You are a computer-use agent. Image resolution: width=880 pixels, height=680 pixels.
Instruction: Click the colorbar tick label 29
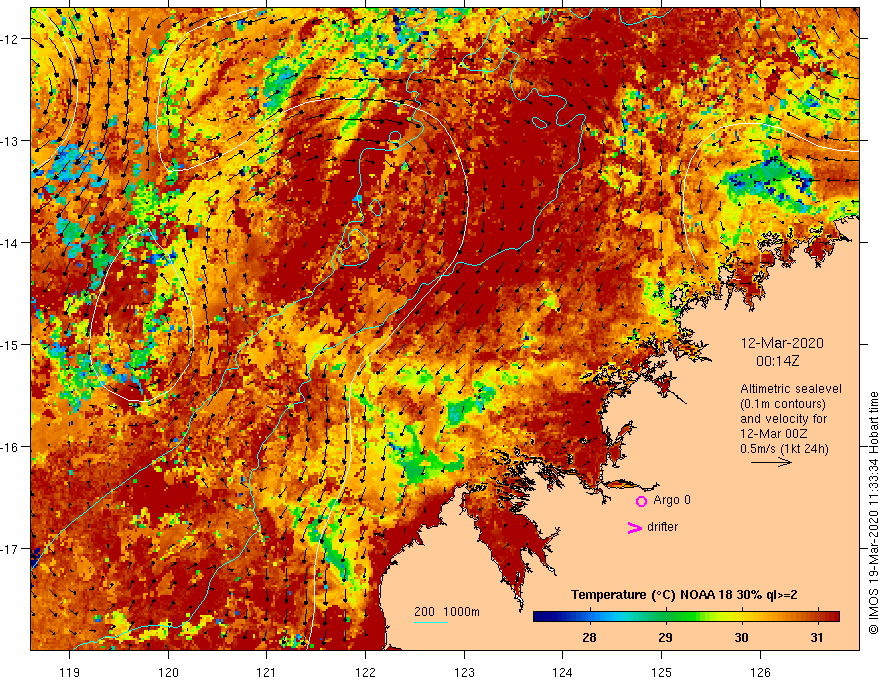click(665, 637)
